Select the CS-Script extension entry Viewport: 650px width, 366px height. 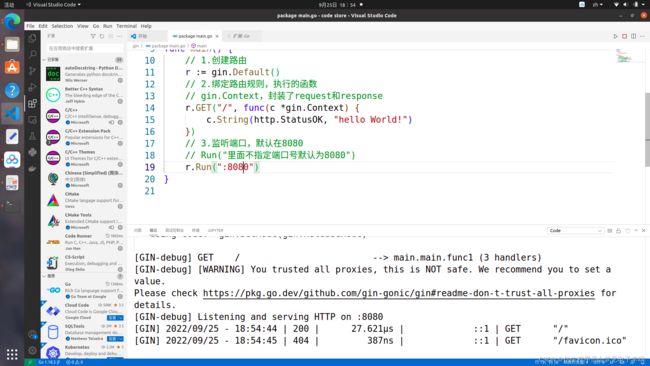(84, 263)
